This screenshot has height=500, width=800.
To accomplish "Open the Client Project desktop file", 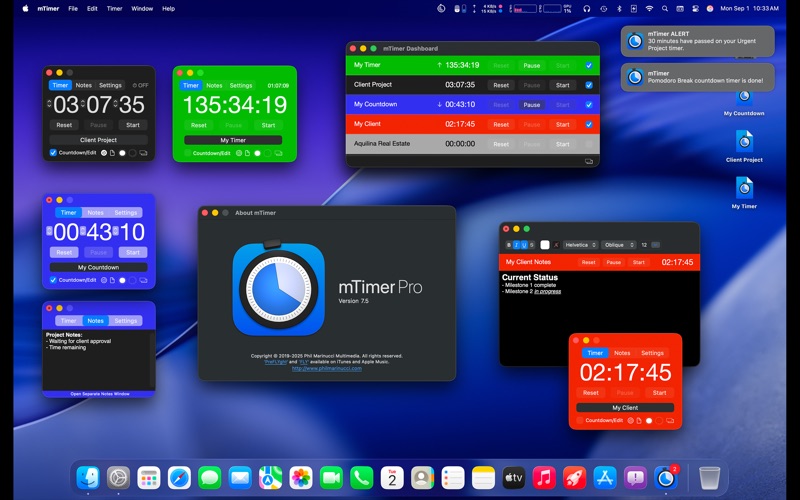I will pyautogui.click(x=744, y=146).
